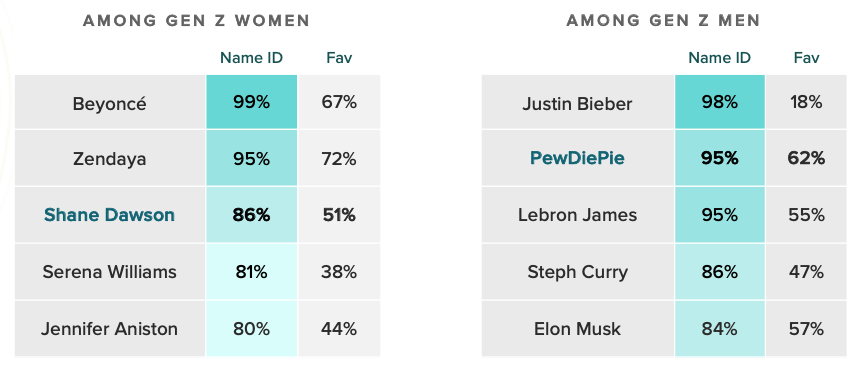The image size is (866, 372).
Task: Click Beyoncé's 99% Name ID cell
Action: [x=251, y=102]
